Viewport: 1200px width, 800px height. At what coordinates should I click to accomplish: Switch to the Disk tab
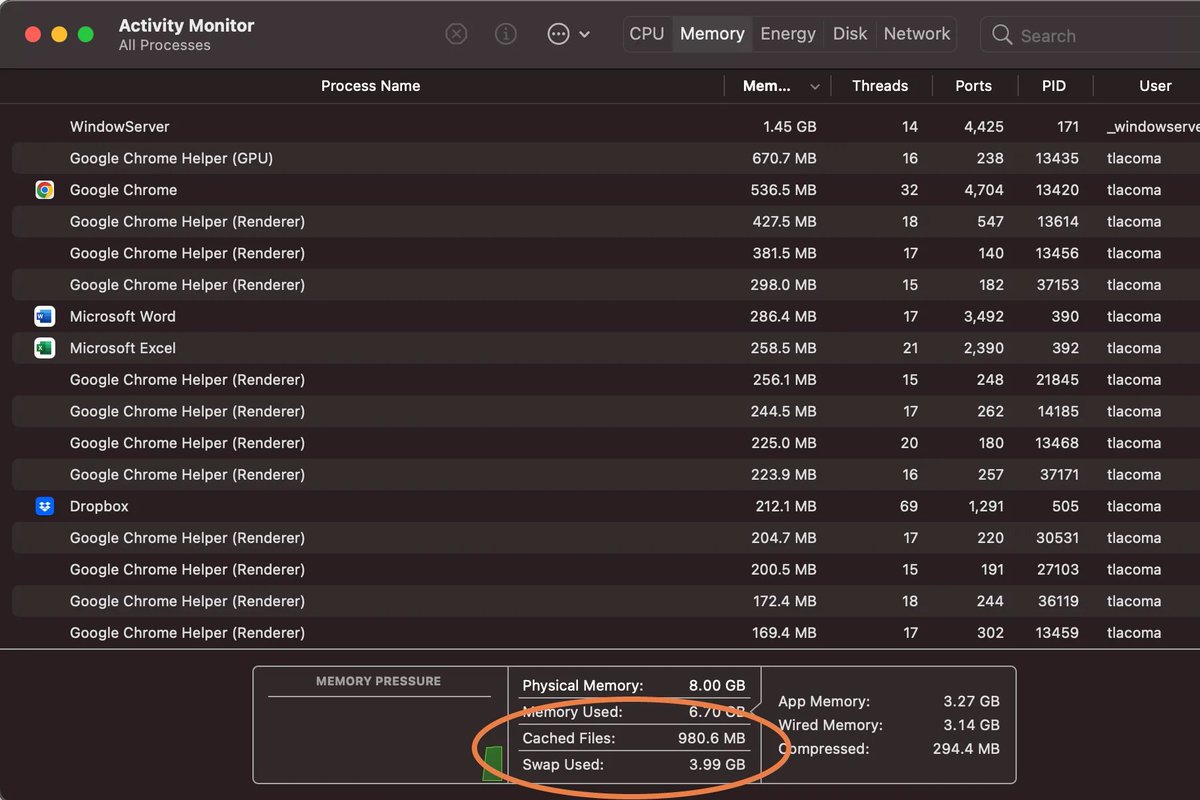(850, 34)
